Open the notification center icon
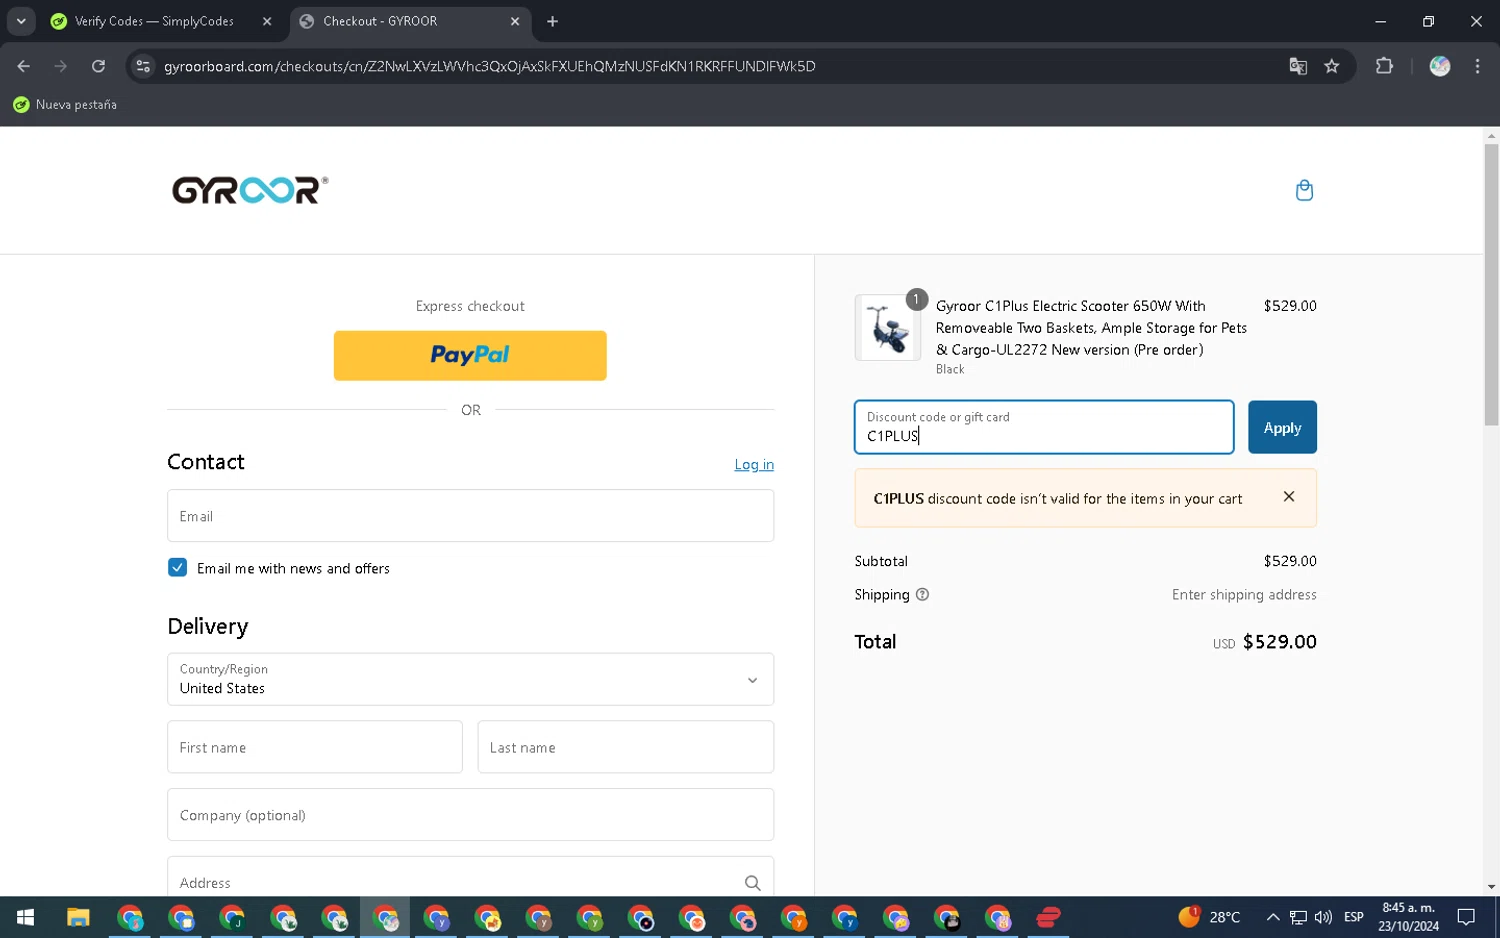 1466,917
